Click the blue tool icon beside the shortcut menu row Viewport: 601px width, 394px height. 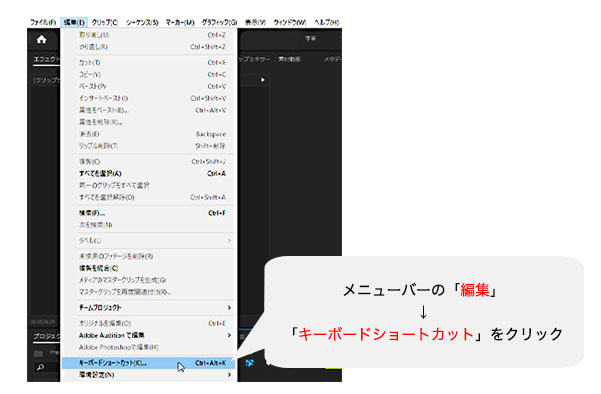(x=250, y=363)
